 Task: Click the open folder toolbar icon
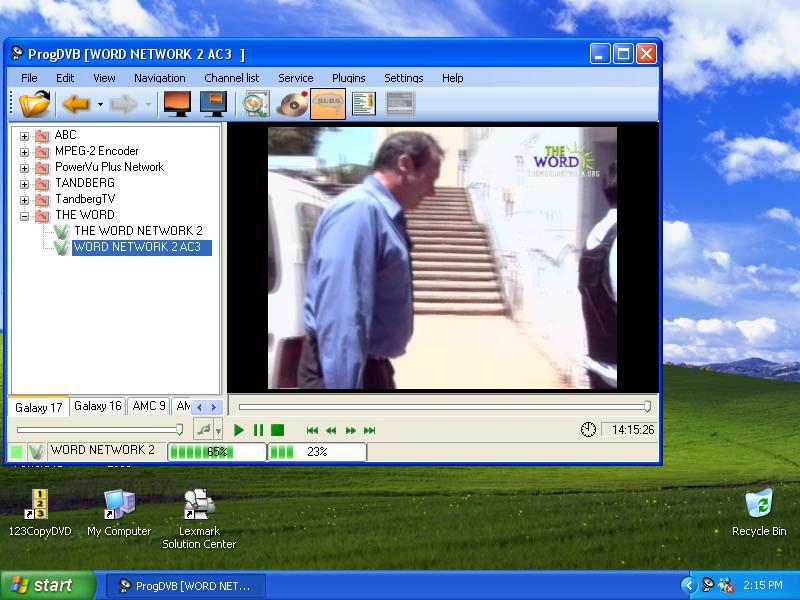coord(35,104)
